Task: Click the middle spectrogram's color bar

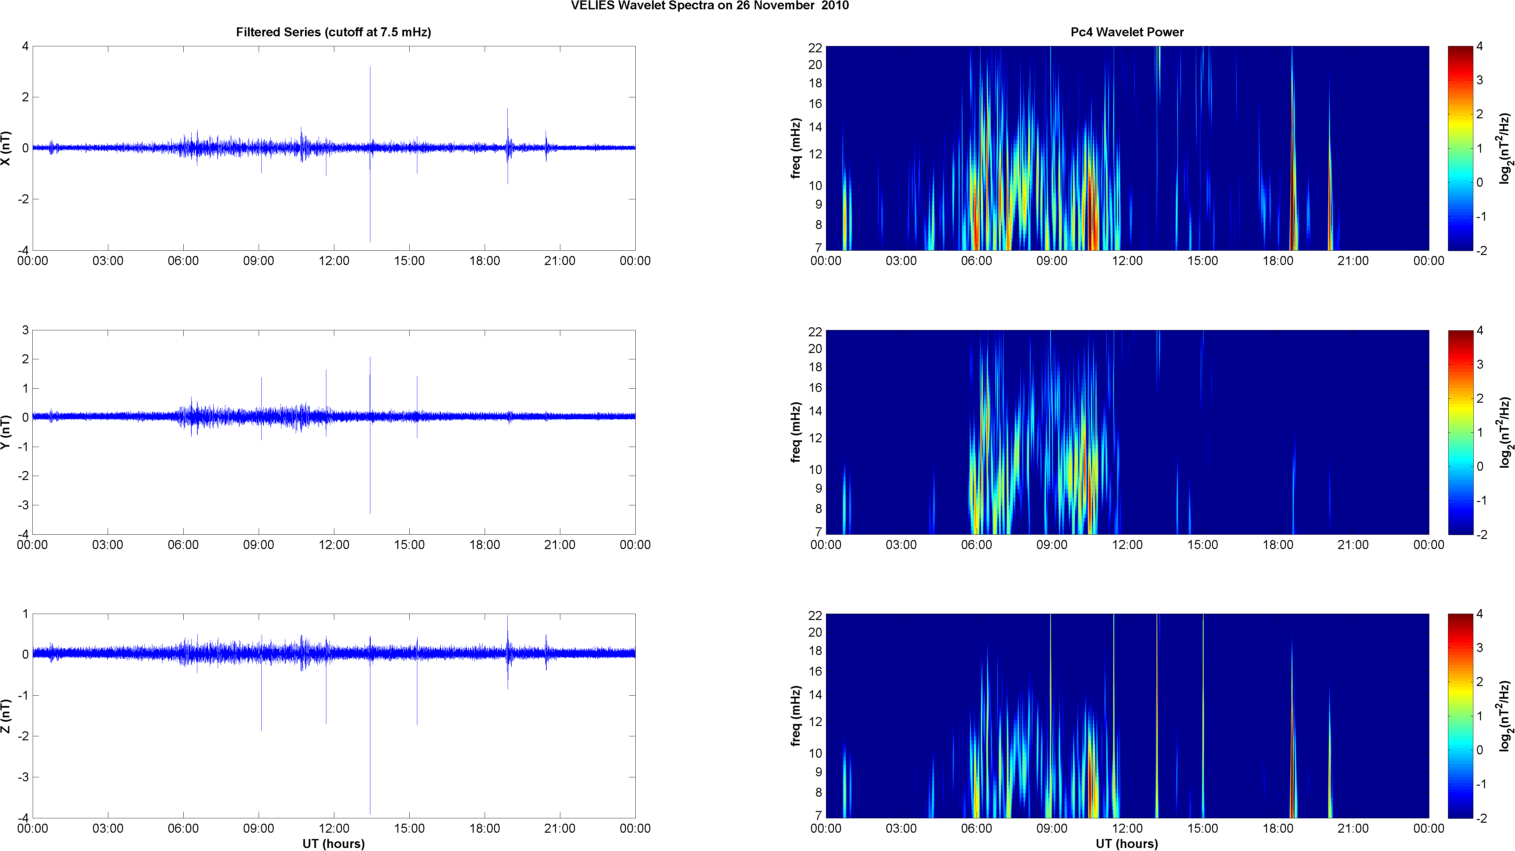Action: (1460, 432)
